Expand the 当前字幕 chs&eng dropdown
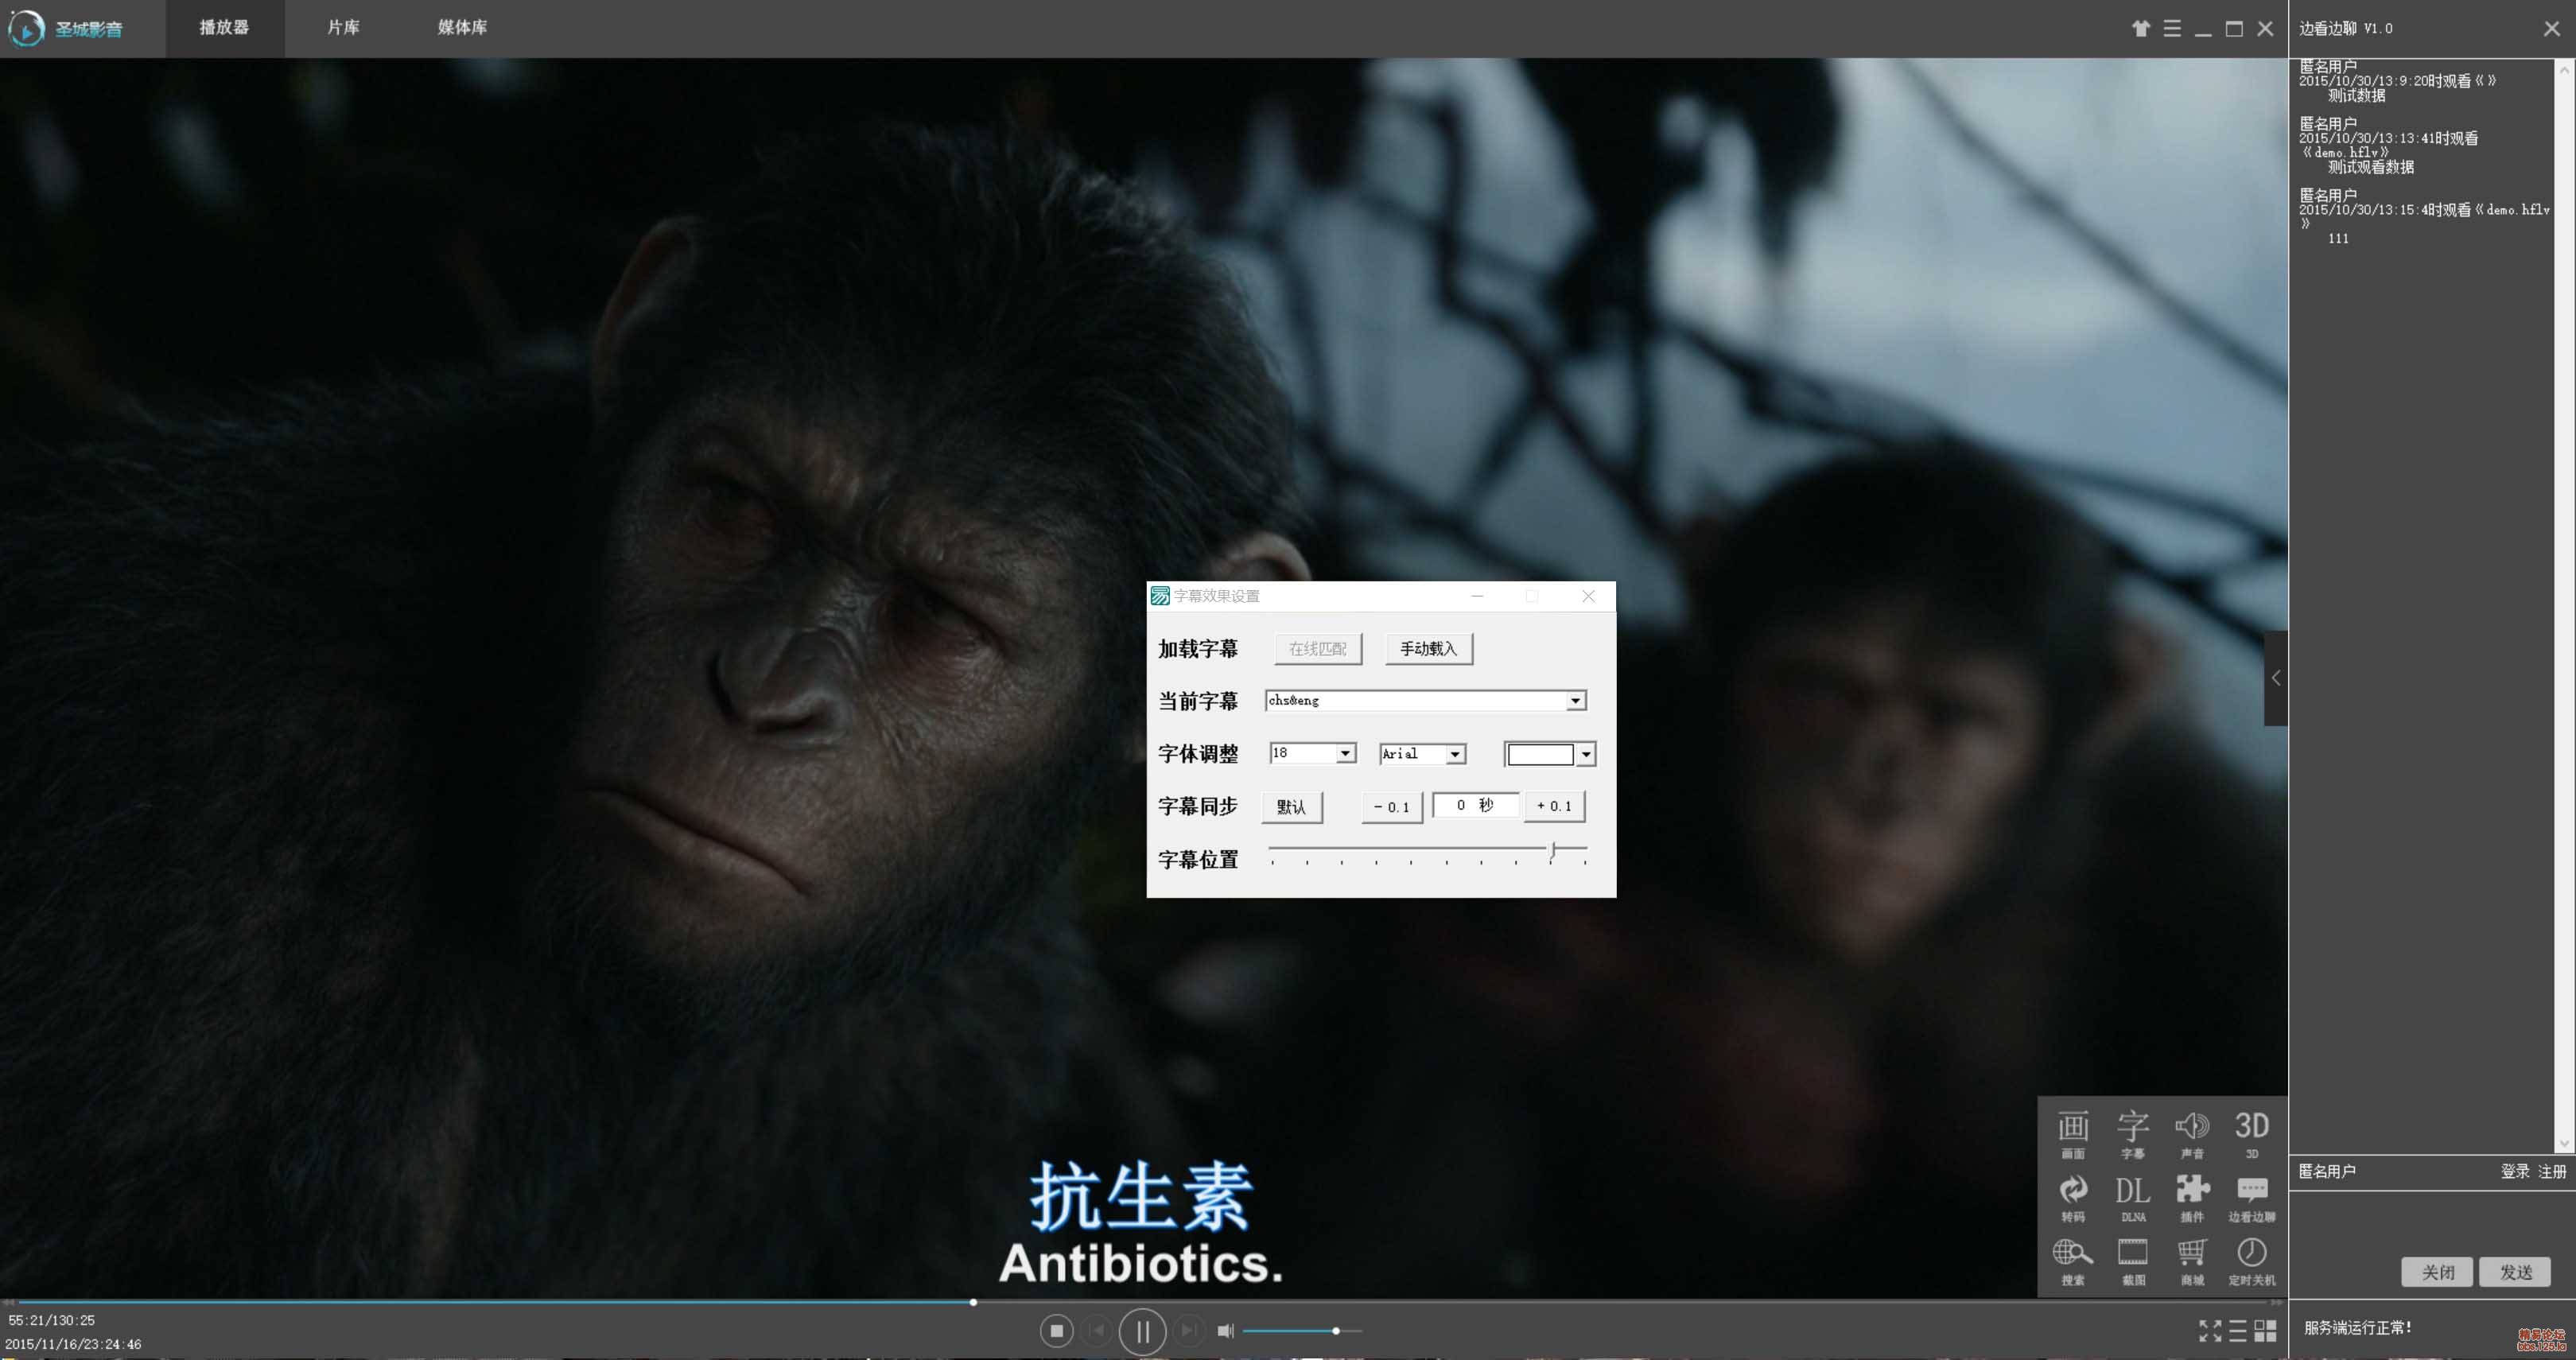 (1575, 701)
